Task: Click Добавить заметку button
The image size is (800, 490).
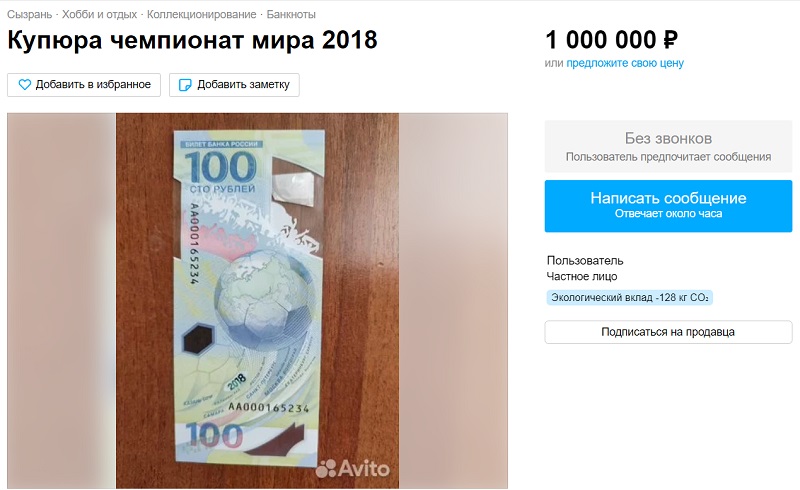Action: click(234, 85)
